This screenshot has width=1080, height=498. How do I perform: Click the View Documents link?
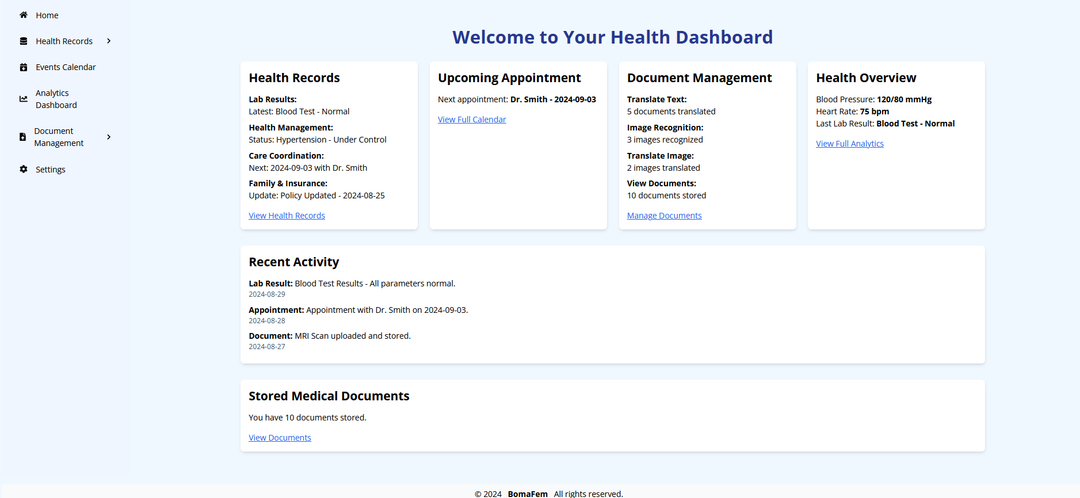[280, 438]
